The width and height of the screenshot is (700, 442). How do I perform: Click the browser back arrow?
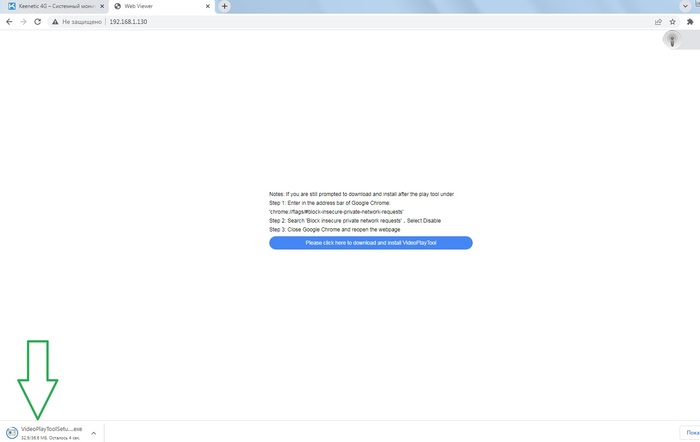click(9, 21)
